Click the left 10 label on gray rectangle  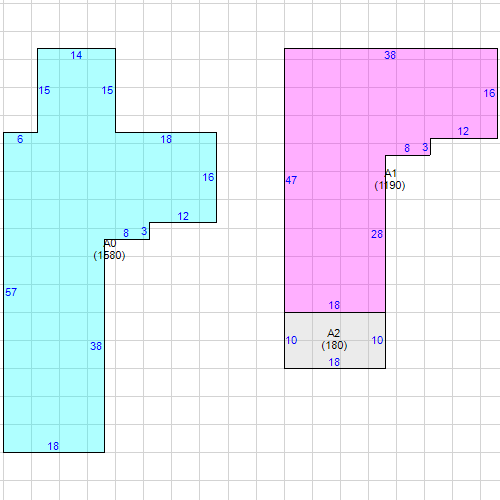(x=291, y=340)
